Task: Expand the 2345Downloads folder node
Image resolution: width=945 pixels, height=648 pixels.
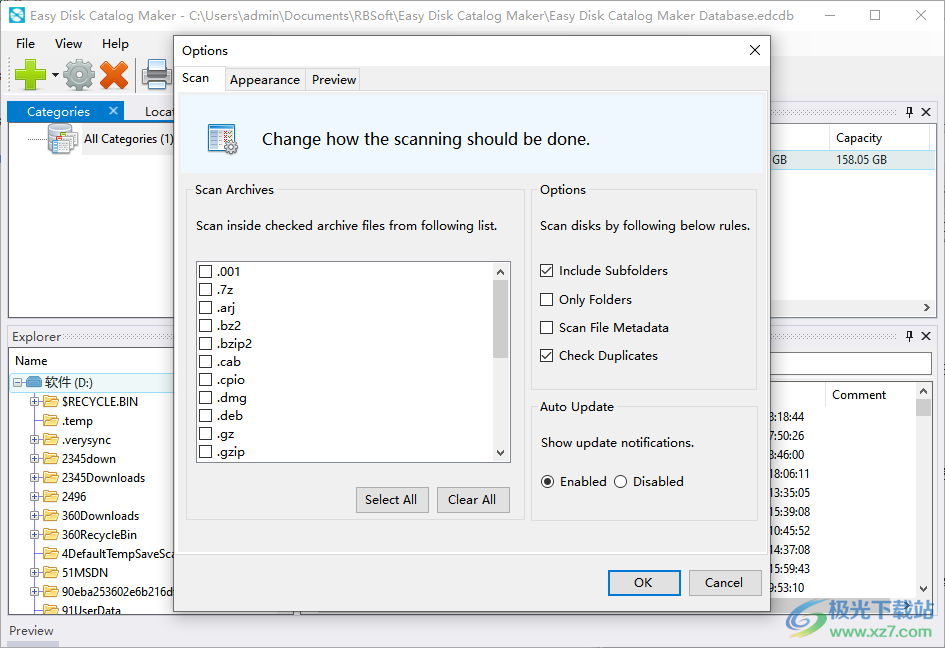Action: coord(34,477)
